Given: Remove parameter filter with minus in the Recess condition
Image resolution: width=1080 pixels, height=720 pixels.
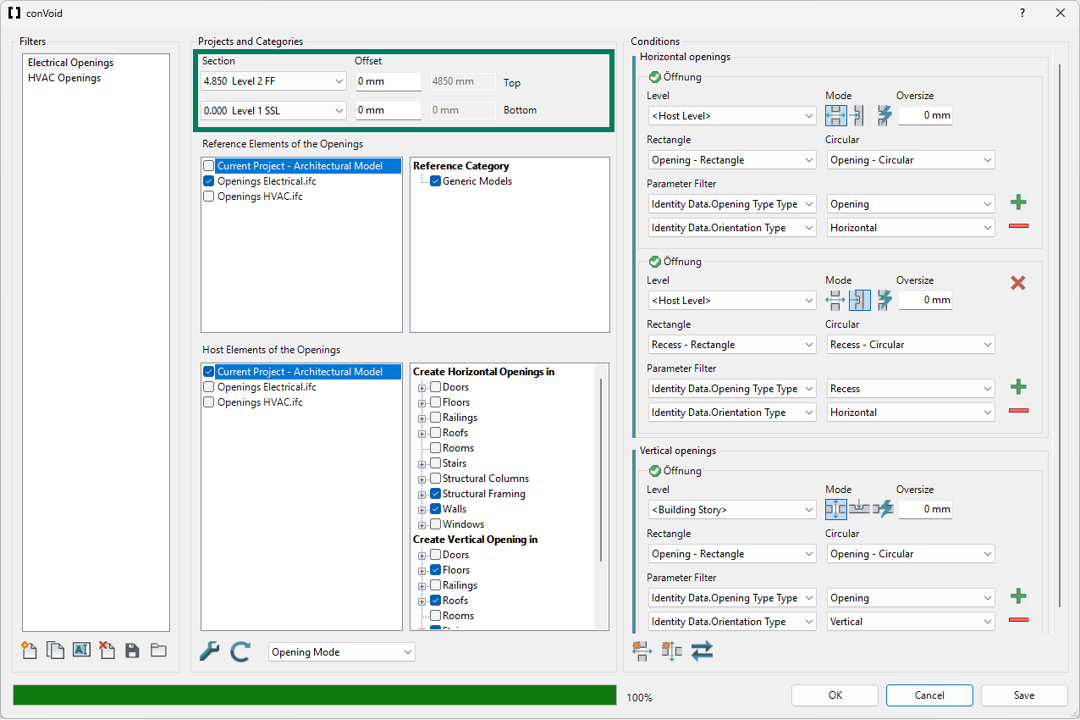Looking at the screenshot, I should (1018, 411).
